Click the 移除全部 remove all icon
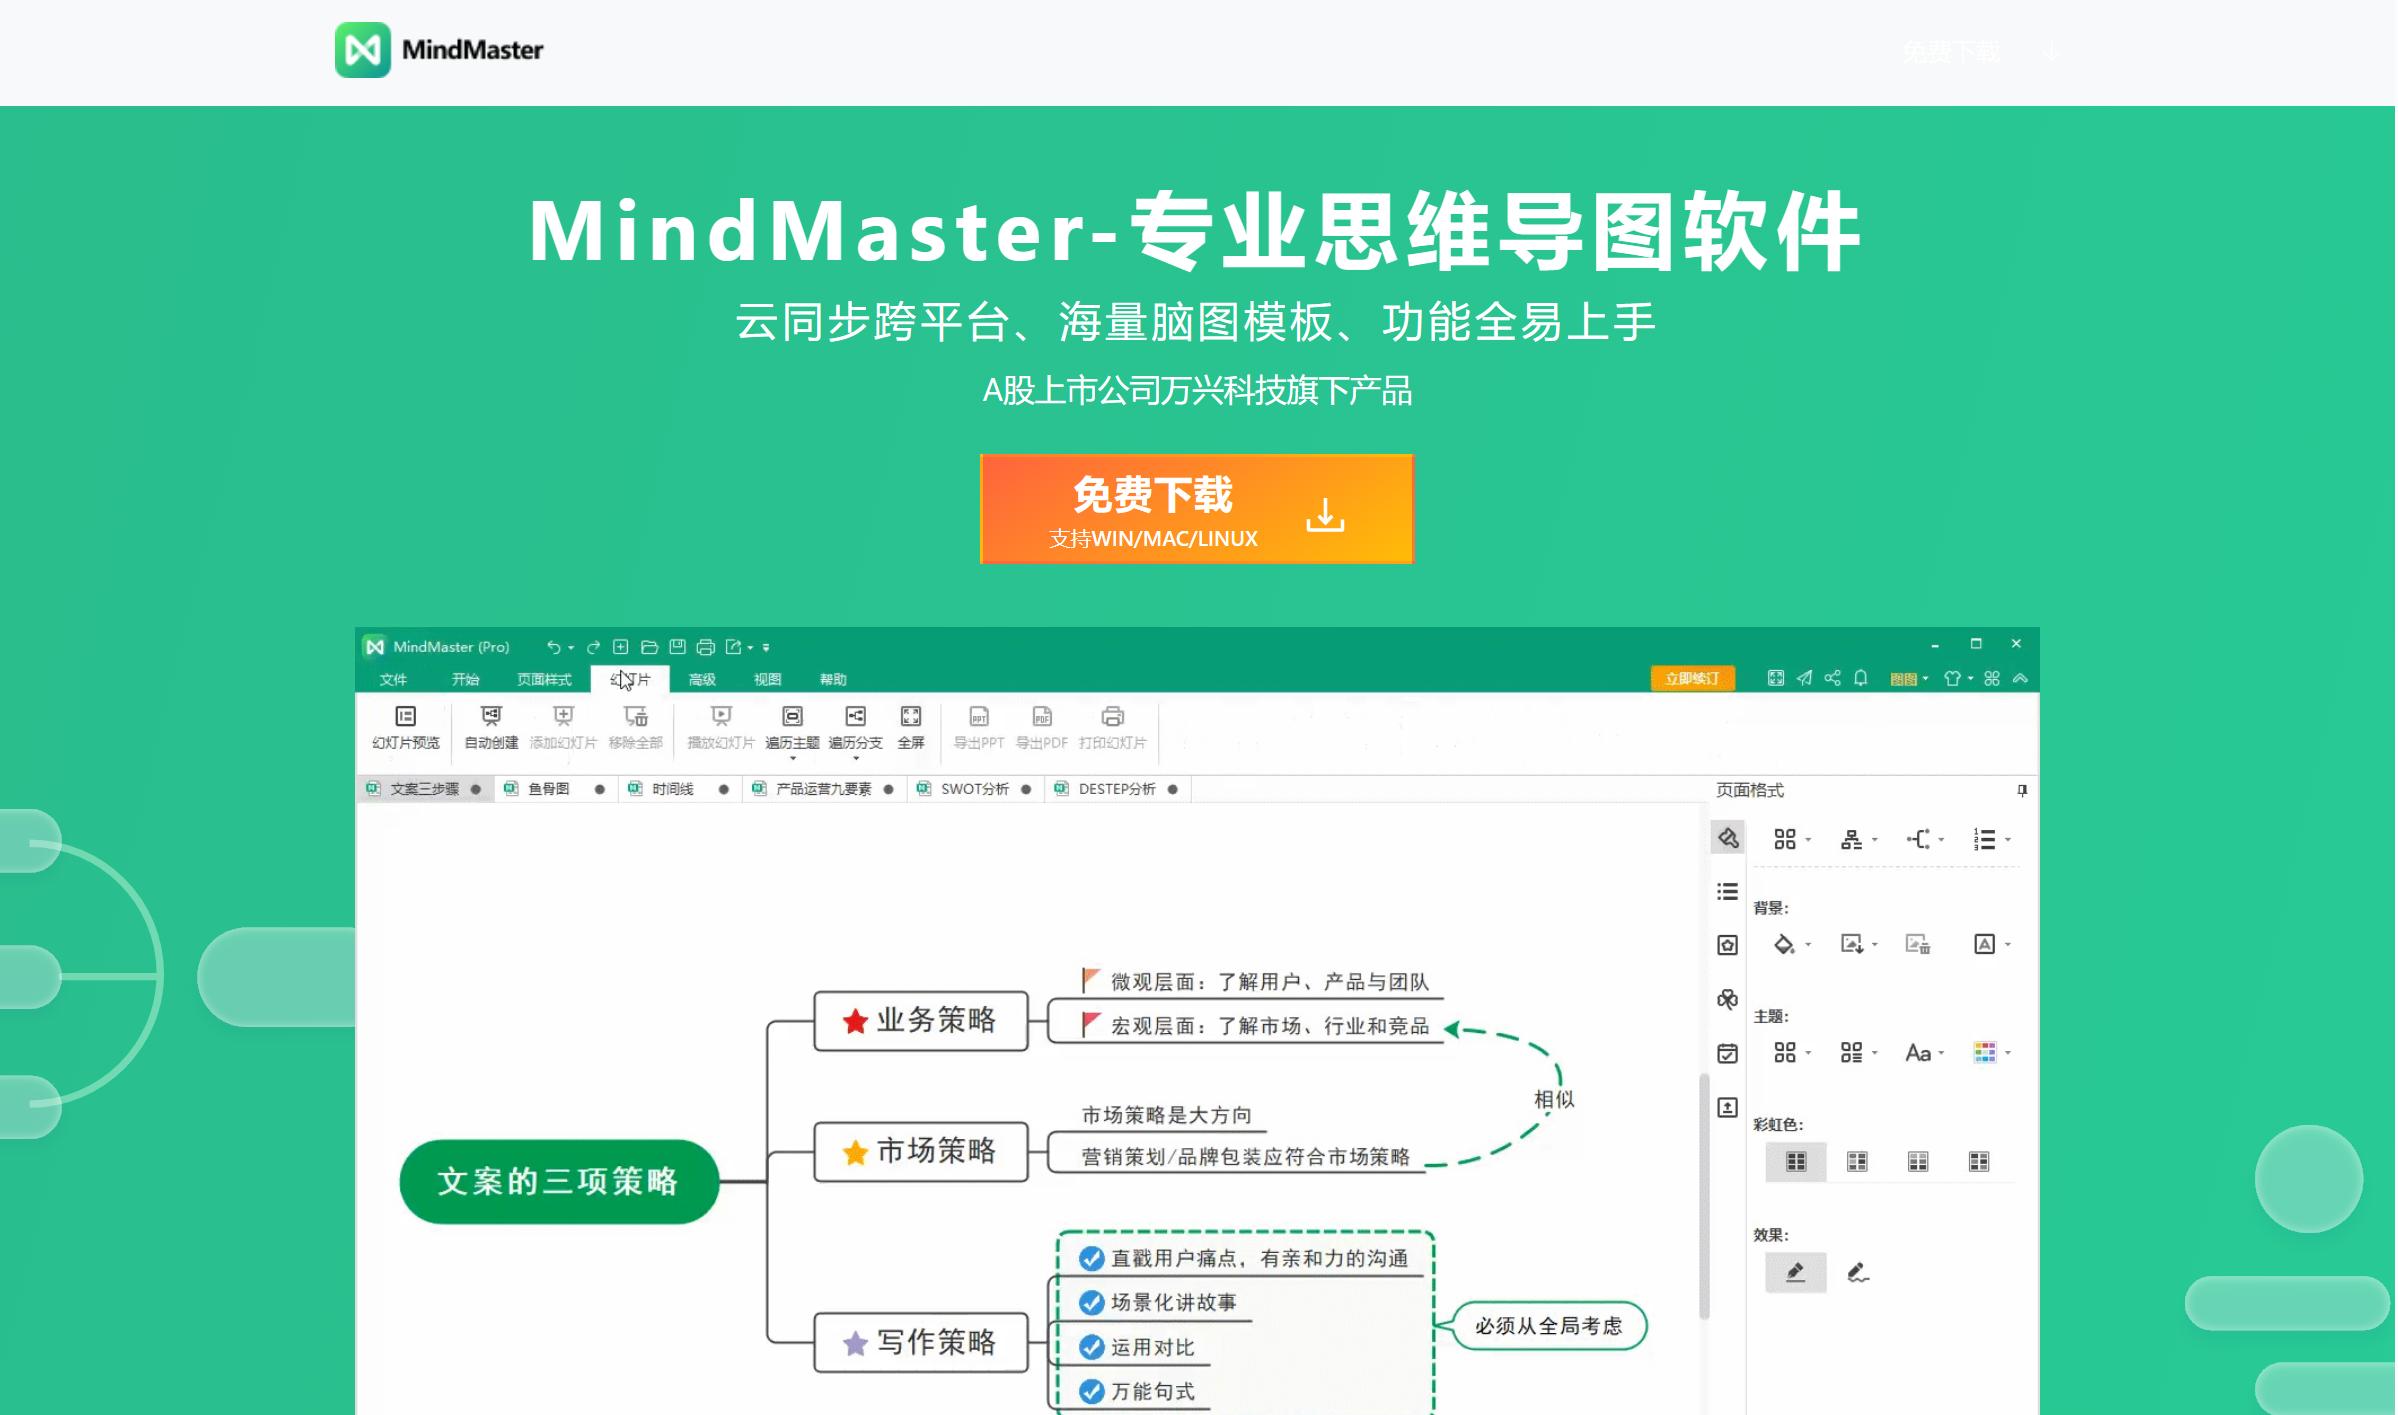This screenshot has height=1415, width=2398. coord(635,716)
